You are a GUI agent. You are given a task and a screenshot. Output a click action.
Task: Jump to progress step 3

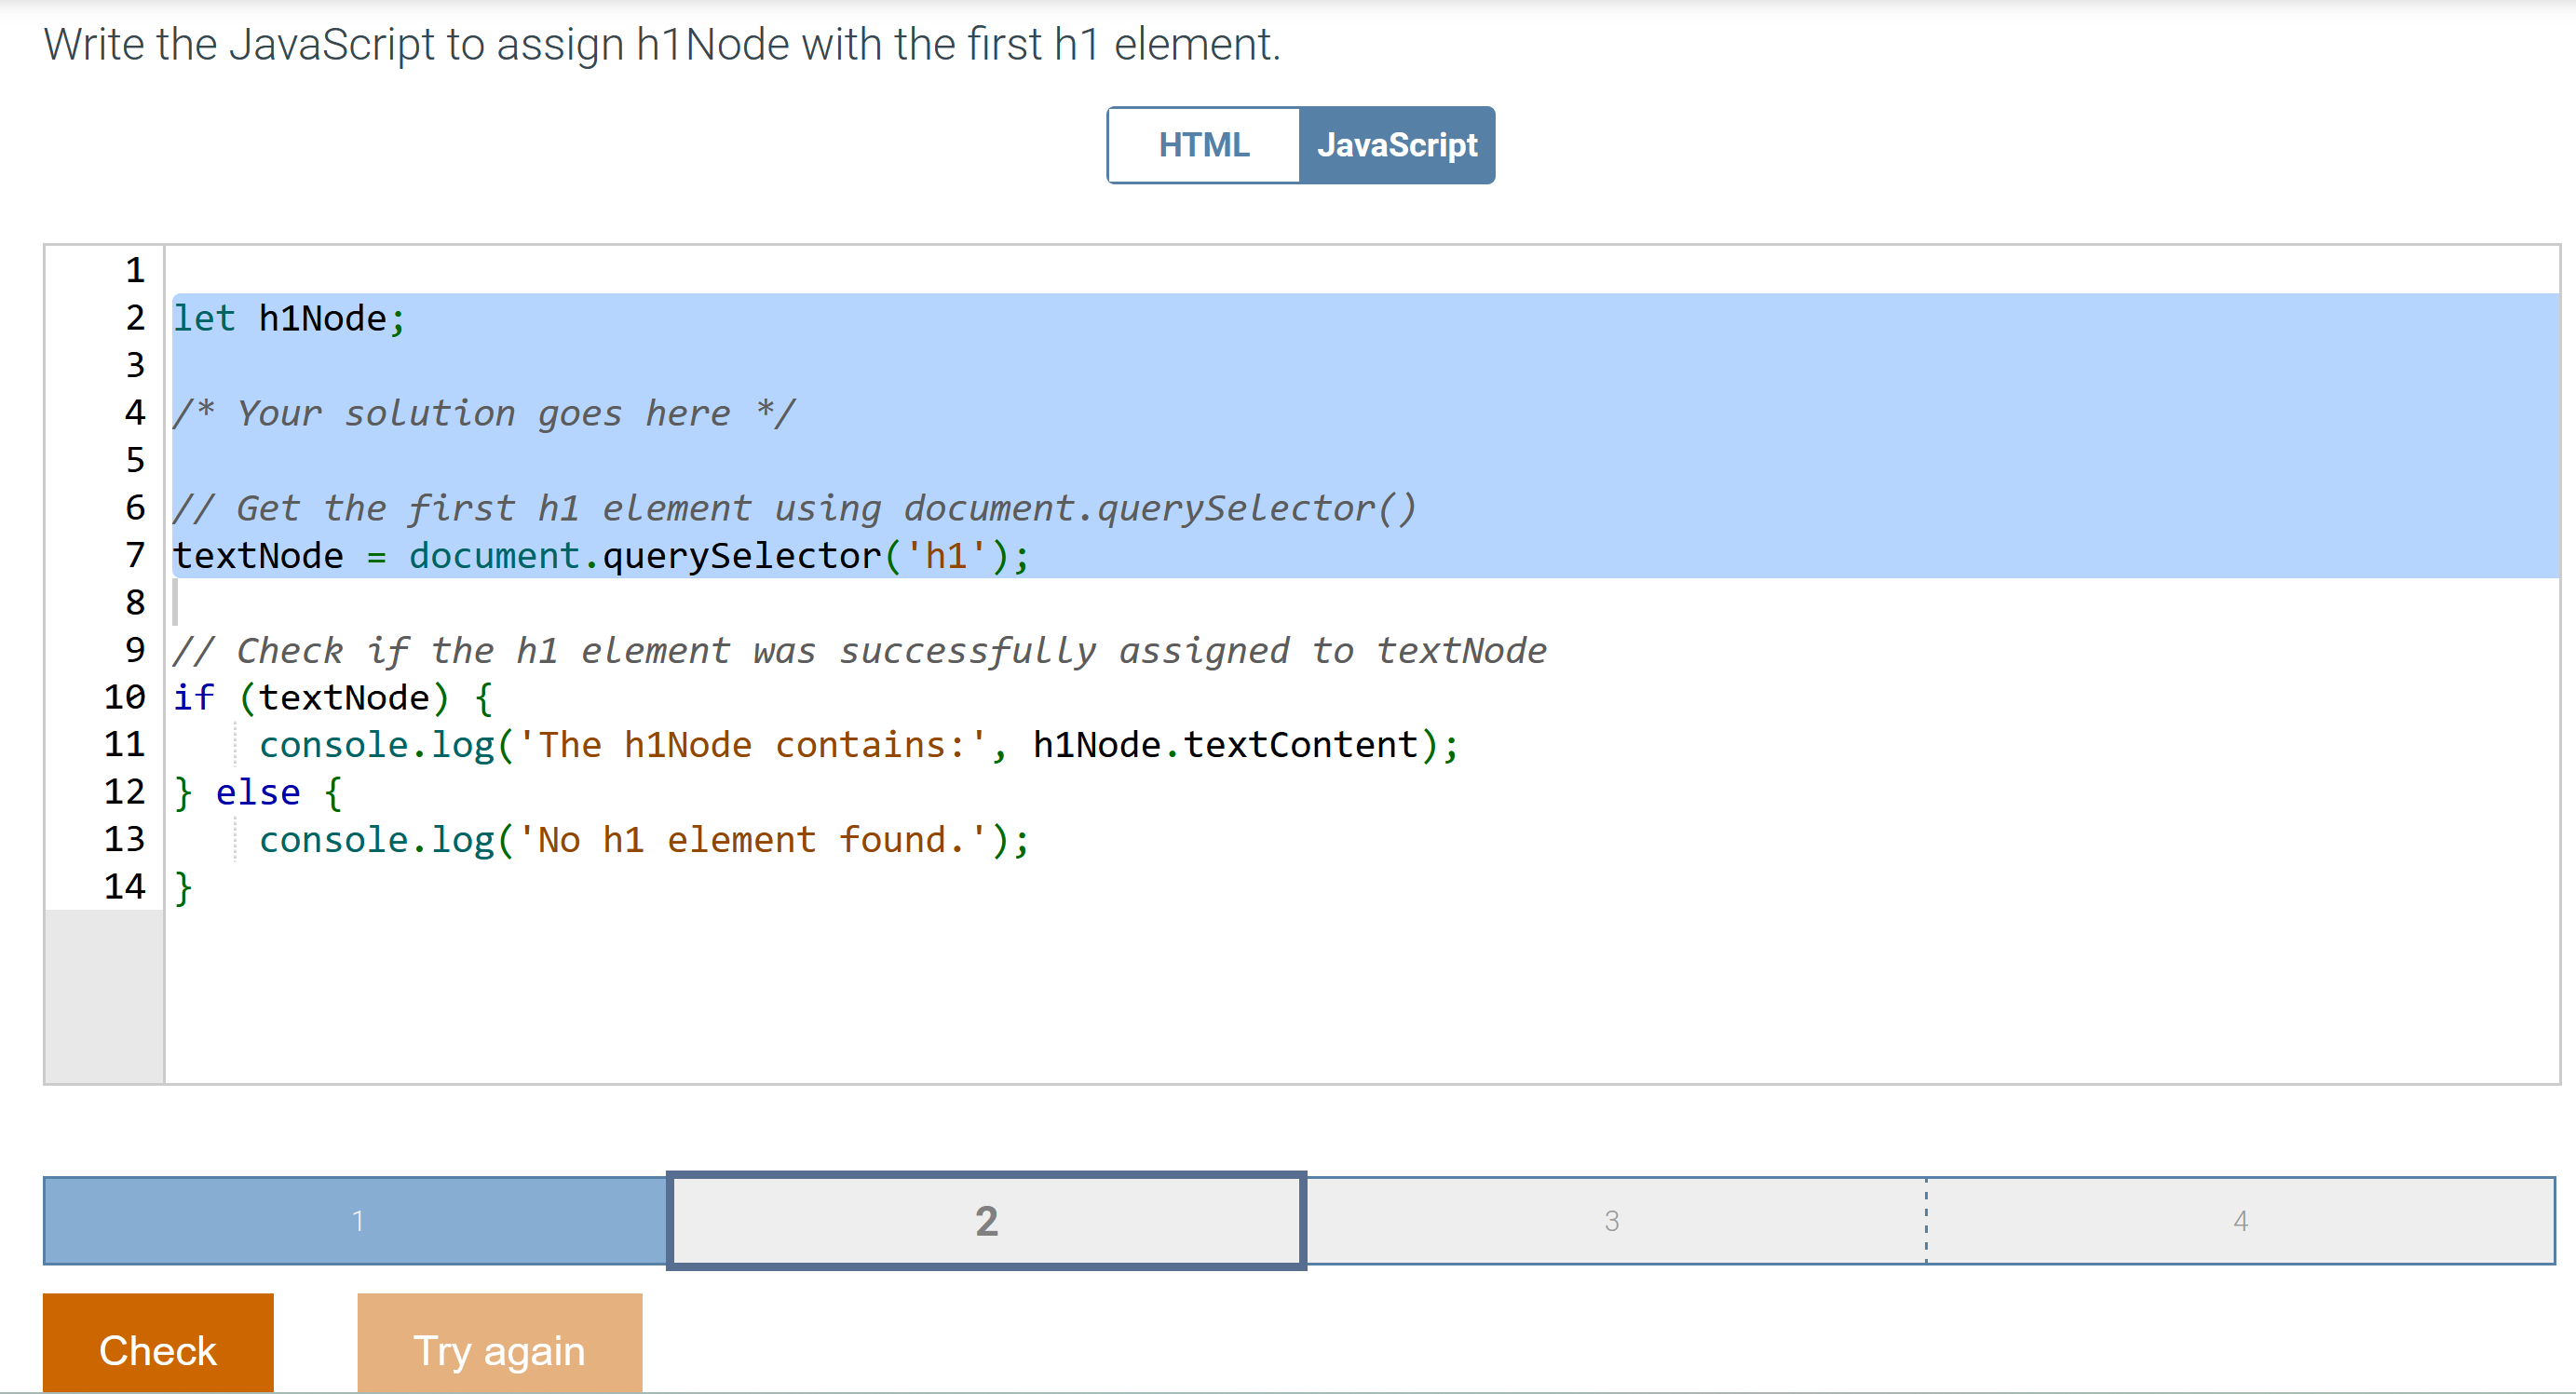click(1611, 1220)
